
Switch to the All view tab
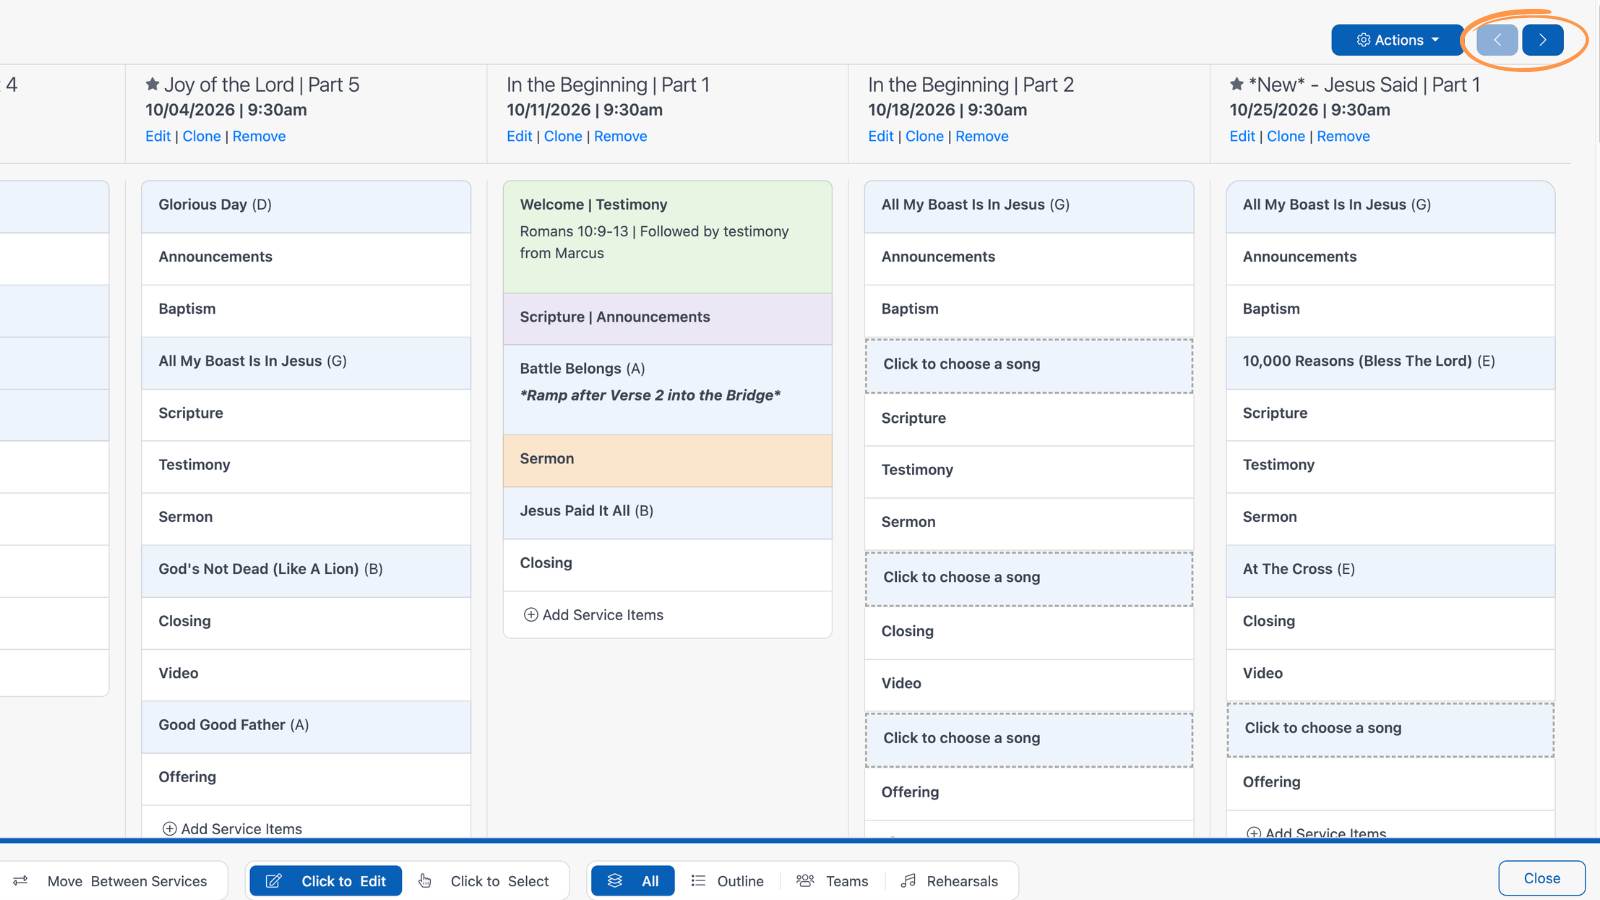point(633,881)
